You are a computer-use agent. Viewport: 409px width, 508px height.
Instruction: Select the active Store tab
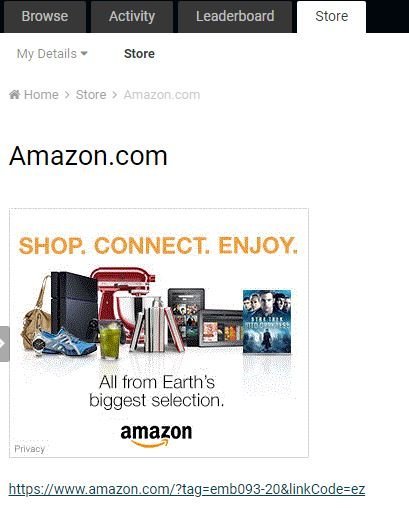[x=331, y=16]
